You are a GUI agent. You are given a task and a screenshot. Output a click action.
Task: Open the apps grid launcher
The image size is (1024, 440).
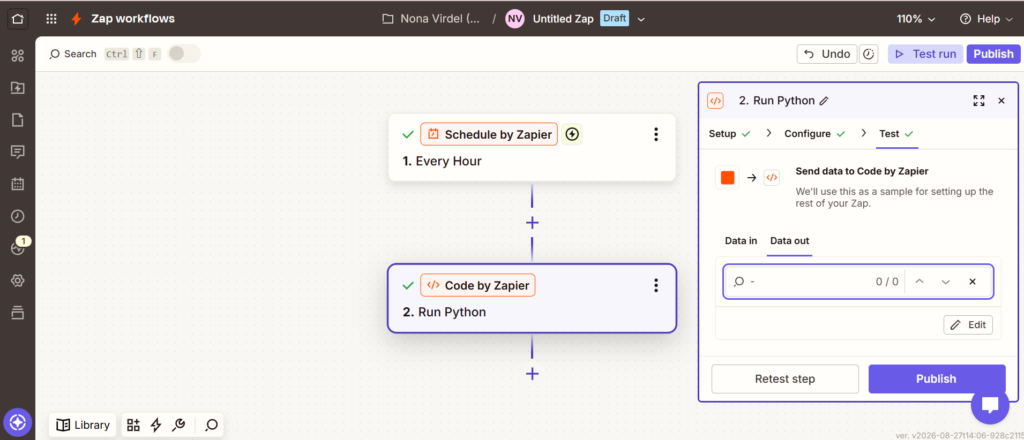coord(52,19)
